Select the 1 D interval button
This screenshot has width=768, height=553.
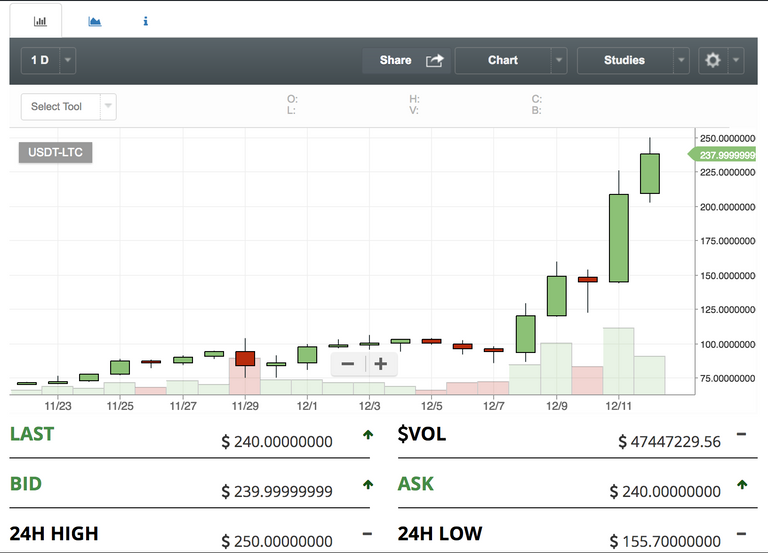(40, 60)
